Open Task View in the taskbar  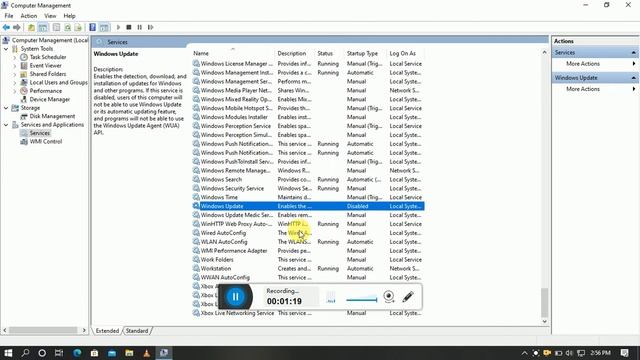click(x=59, y=353)
